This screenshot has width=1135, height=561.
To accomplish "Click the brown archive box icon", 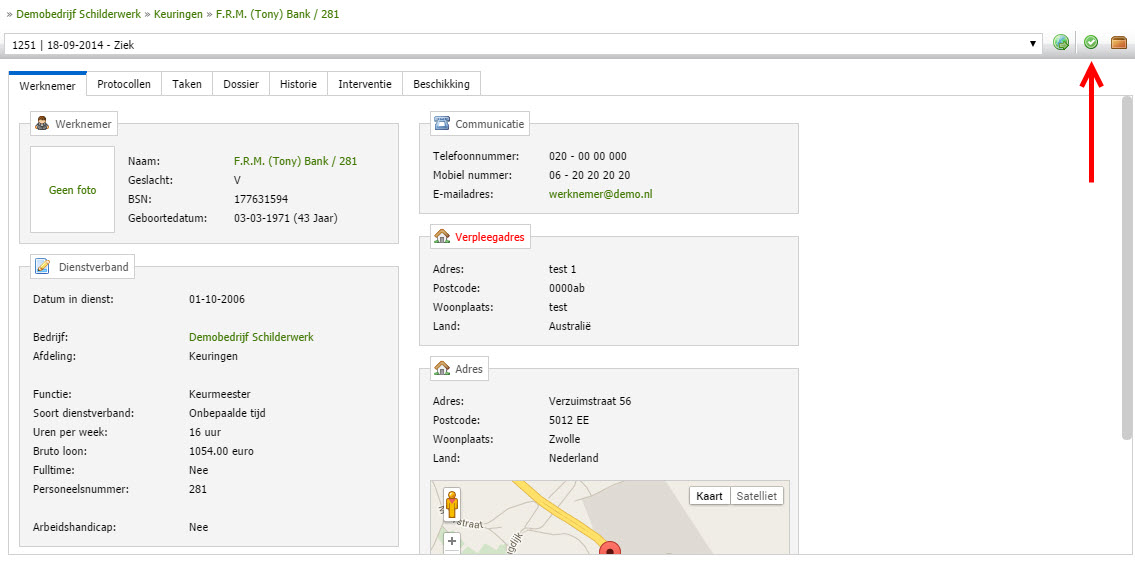I will click(1119, 43).
